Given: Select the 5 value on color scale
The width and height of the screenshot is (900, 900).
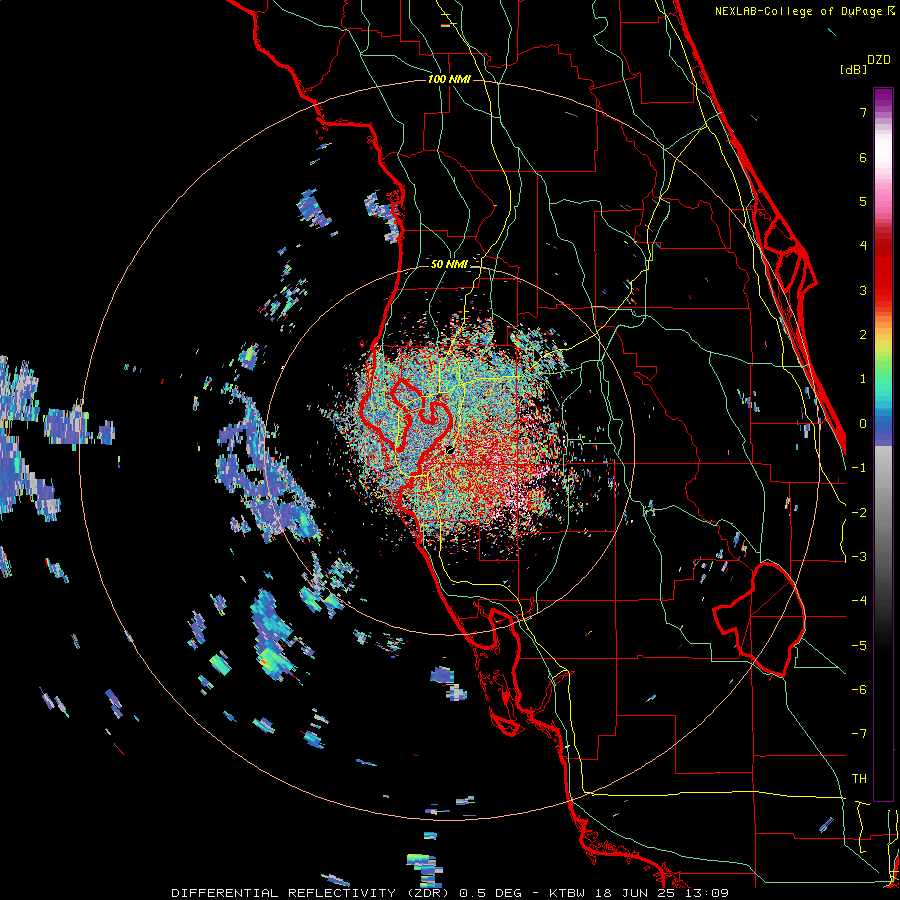Looking at the screenshot, I should [863, 201].
